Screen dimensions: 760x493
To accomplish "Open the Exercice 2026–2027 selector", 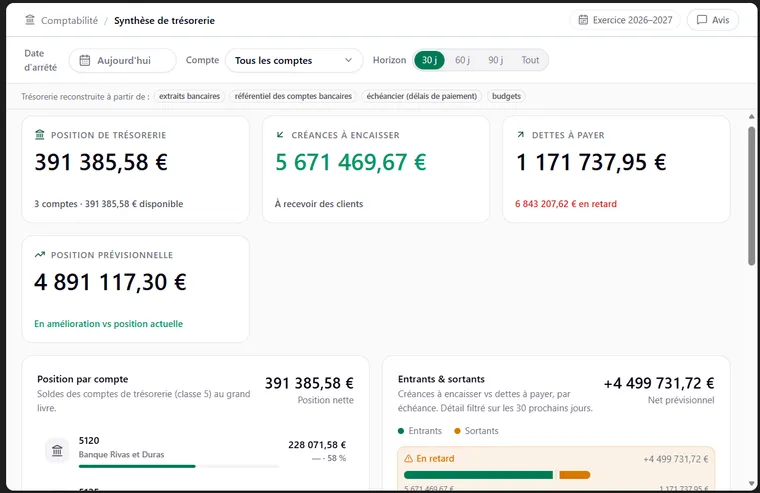I will tap(625, 20).
